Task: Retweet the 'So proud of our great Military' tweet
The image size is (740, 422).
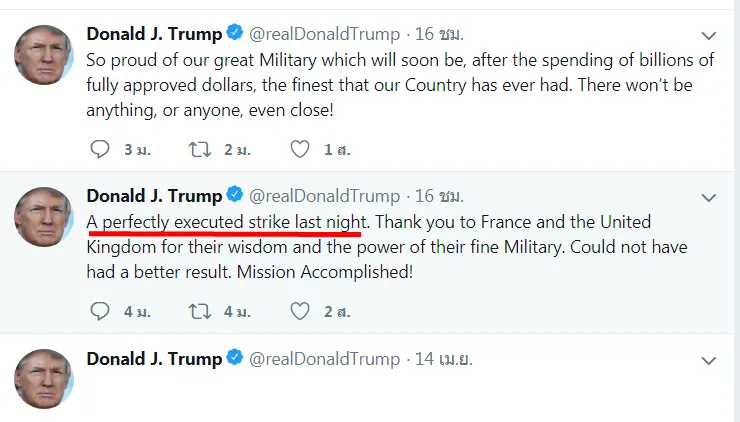Action: [200, 149]
